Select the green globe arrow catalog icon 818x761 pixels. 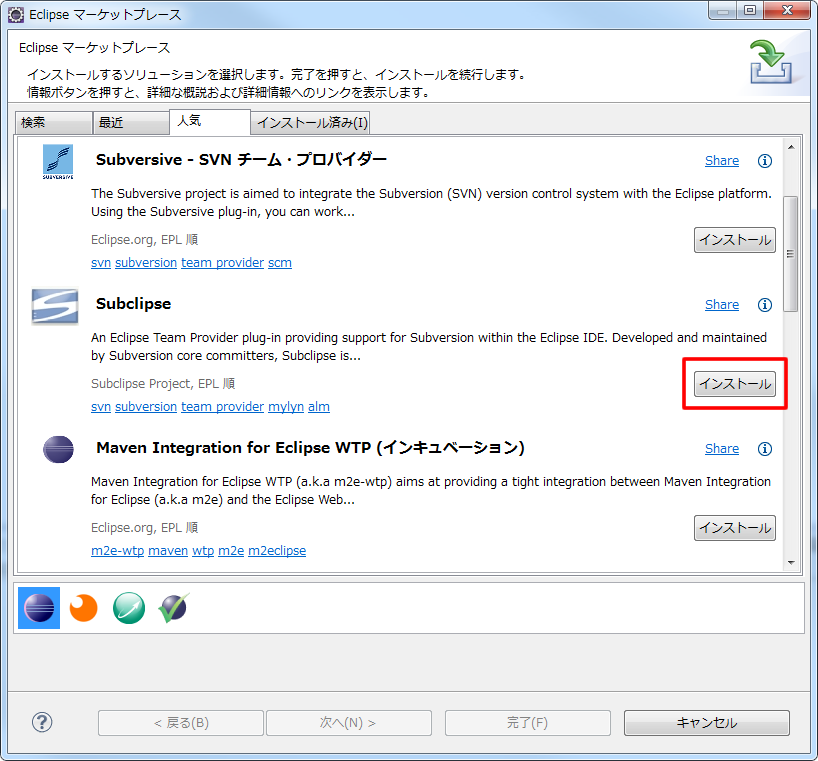coord(129,608)
